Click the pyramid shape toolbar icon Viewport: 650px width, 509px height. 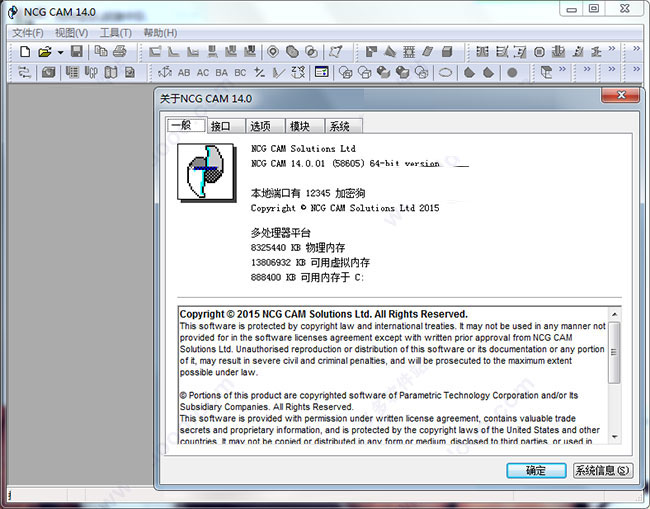pyautogui.click(x=390, y=51)
